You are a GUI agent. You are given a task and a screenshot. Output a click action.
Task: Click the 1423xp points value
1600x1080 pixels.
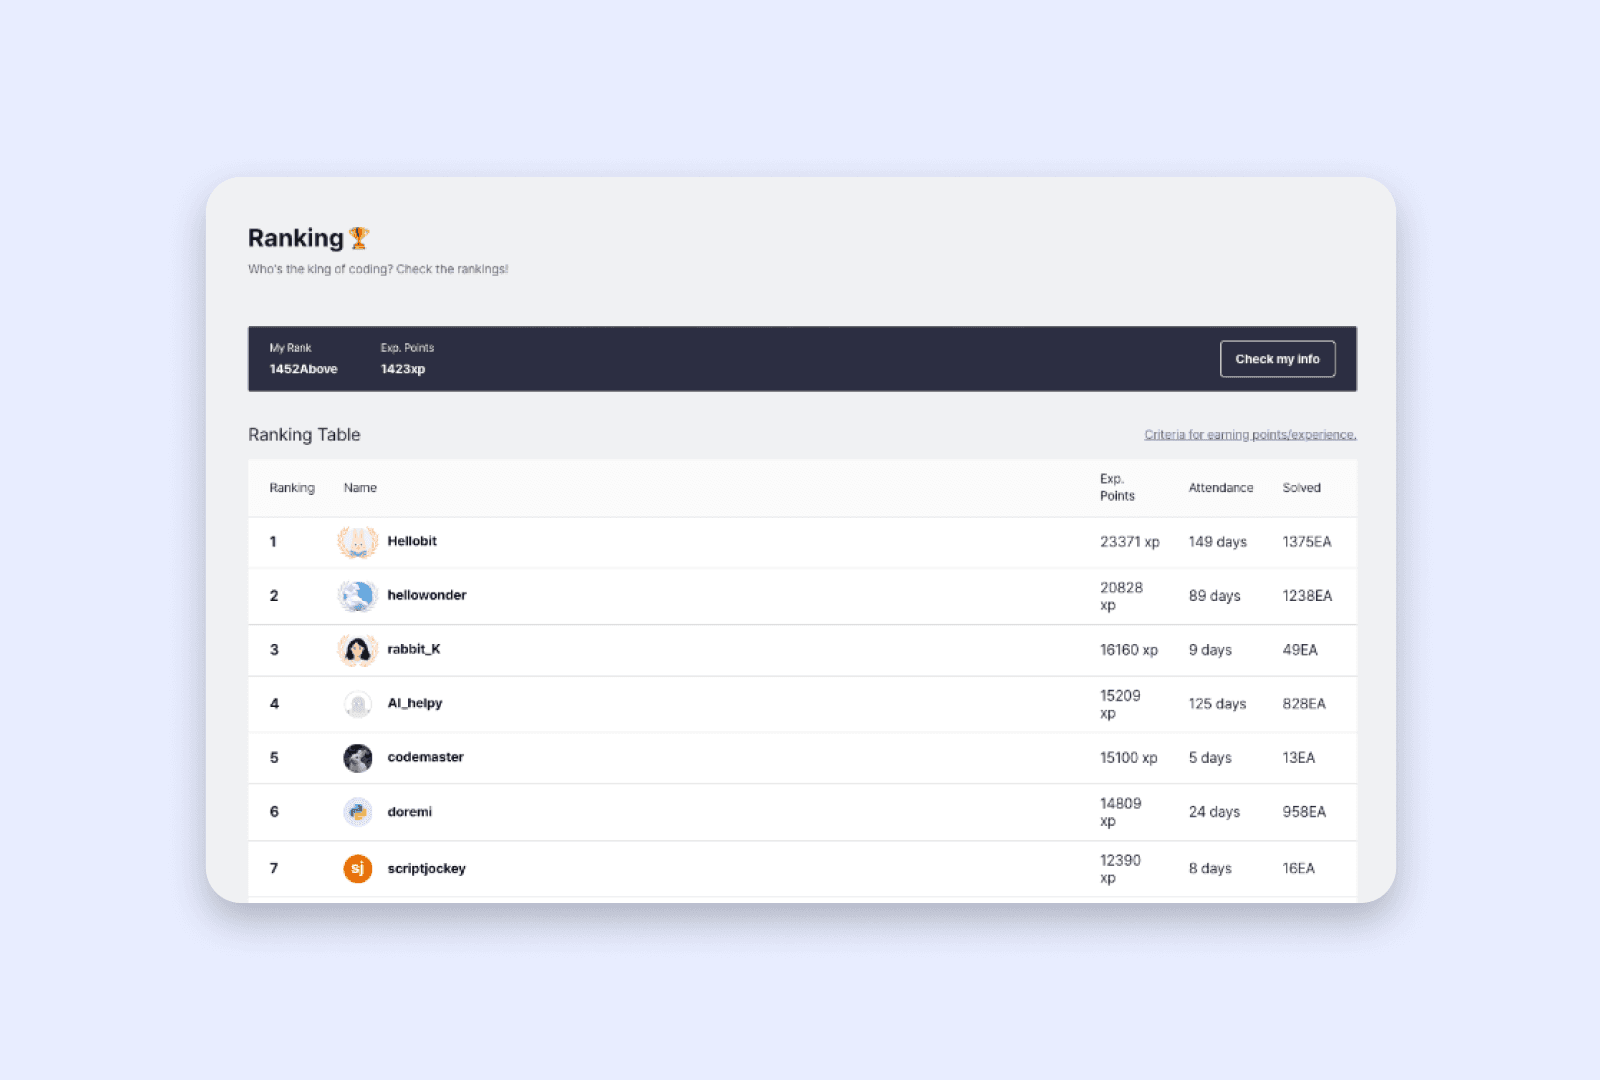pyautogui.click(x=403, y=369)
